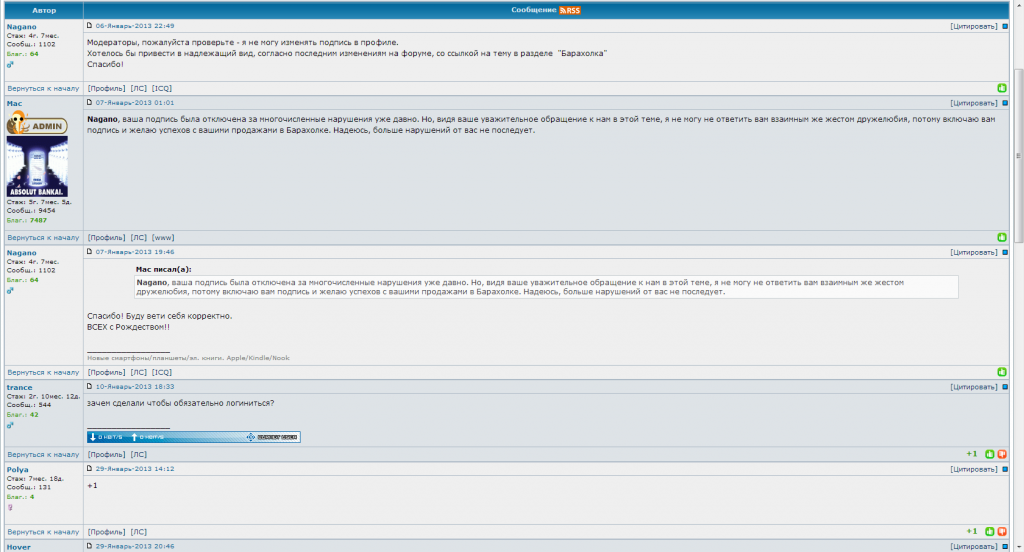This screenshot has height=552, width=1024.
Task: Click trance's speedtest signature banner
Action: tap(194, 437)
